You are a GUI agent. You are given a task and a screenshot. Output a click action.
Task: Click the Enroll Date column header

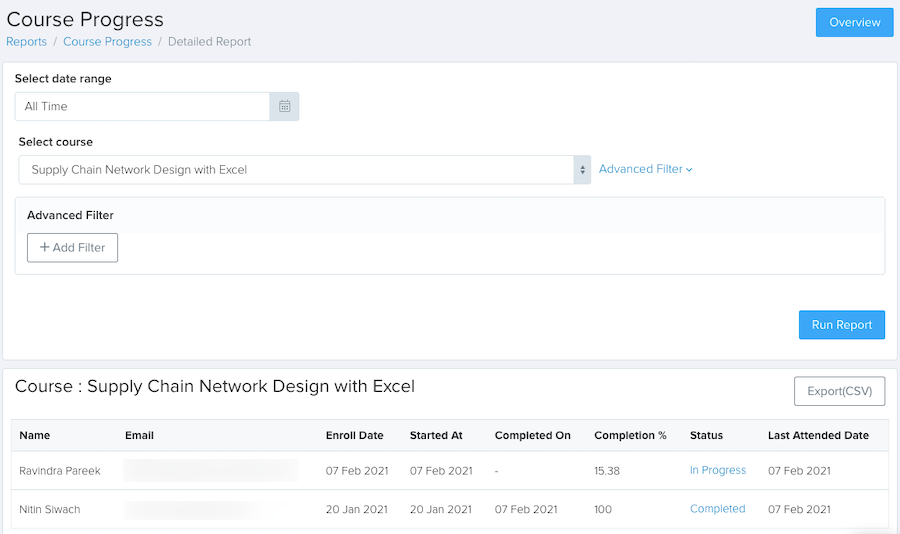coord(354,435)
